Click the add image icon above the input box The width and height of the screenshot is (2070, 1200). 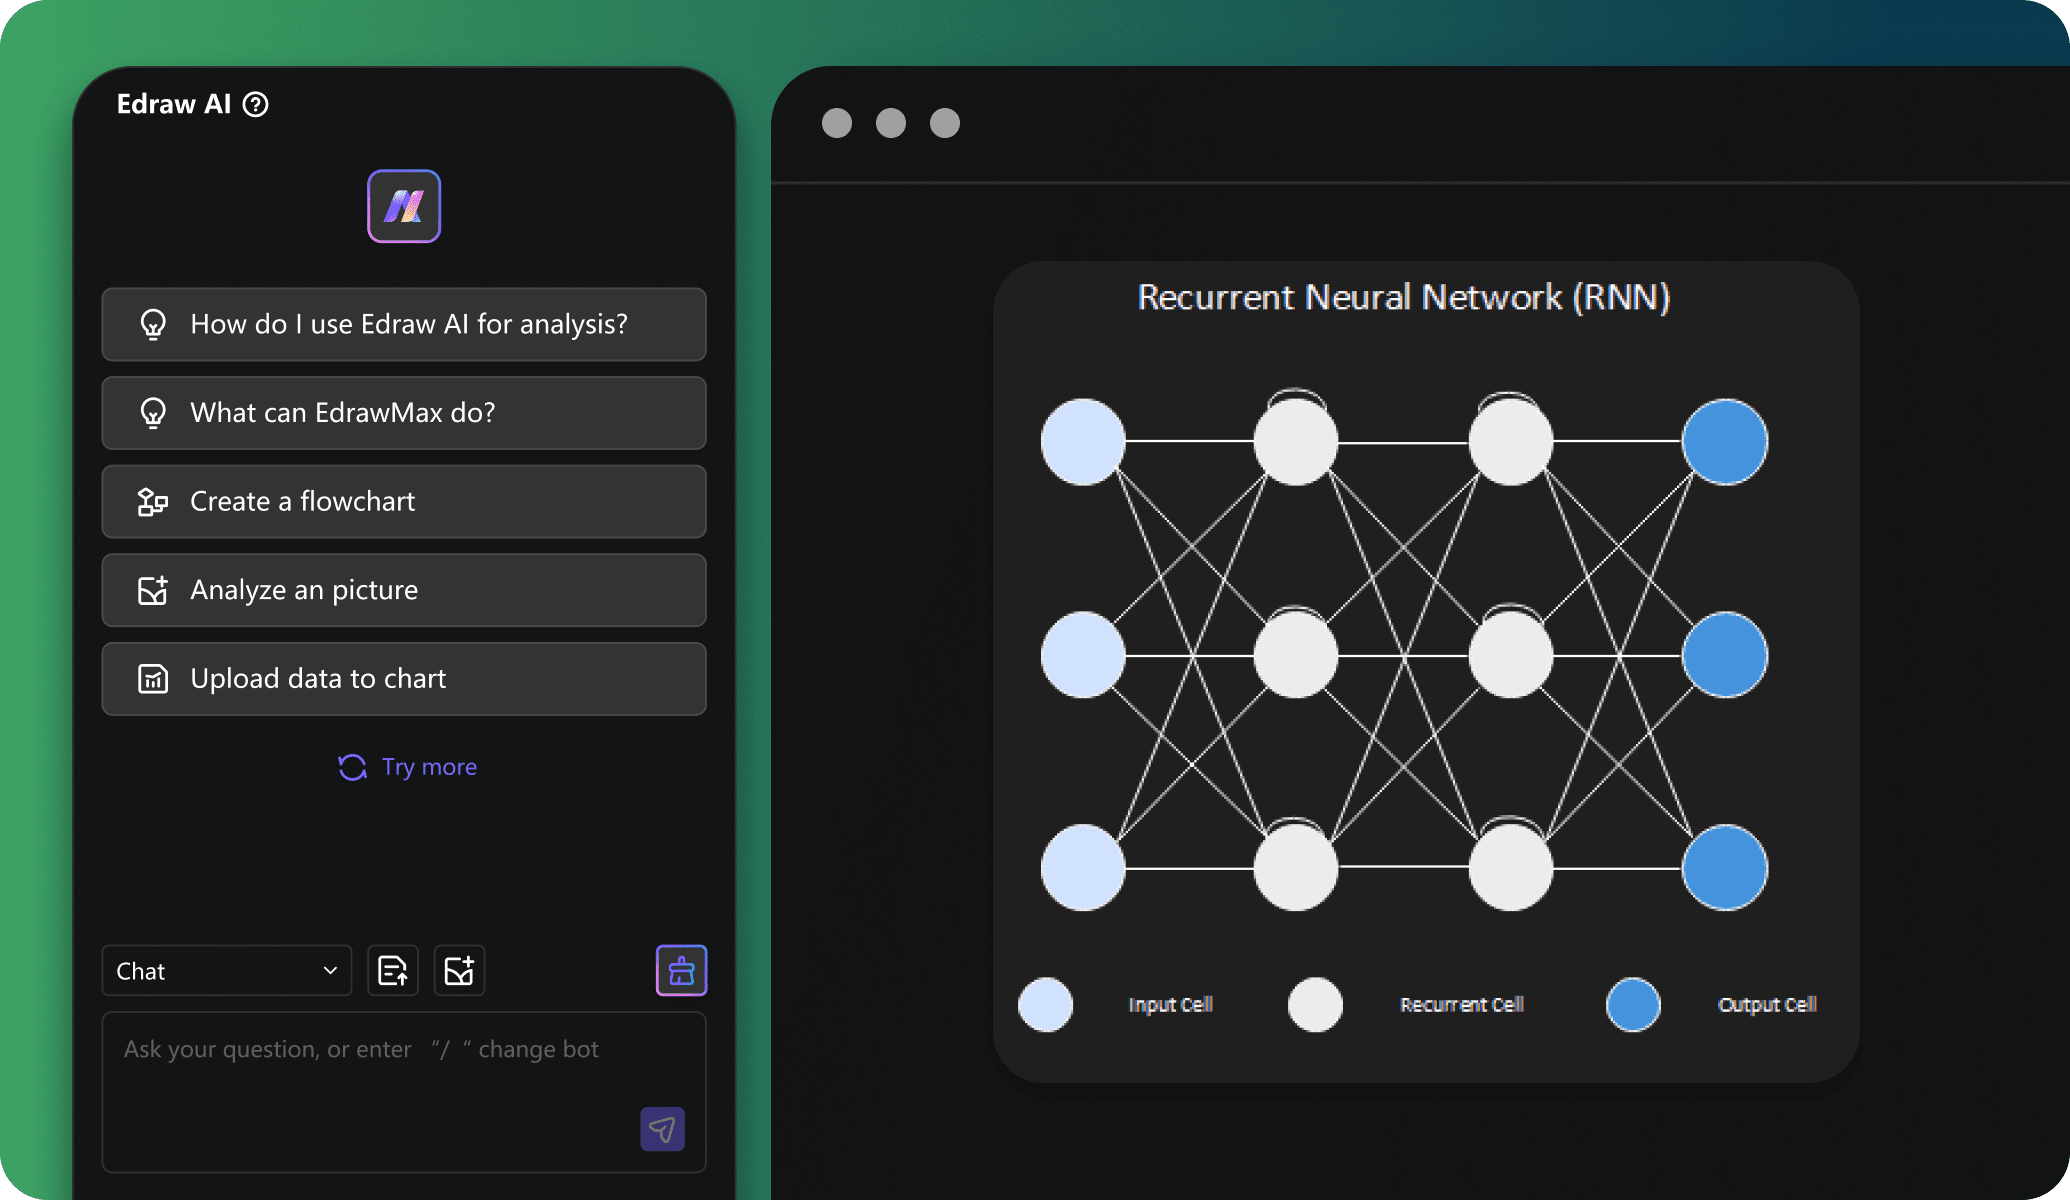click(x=459, y=971)
